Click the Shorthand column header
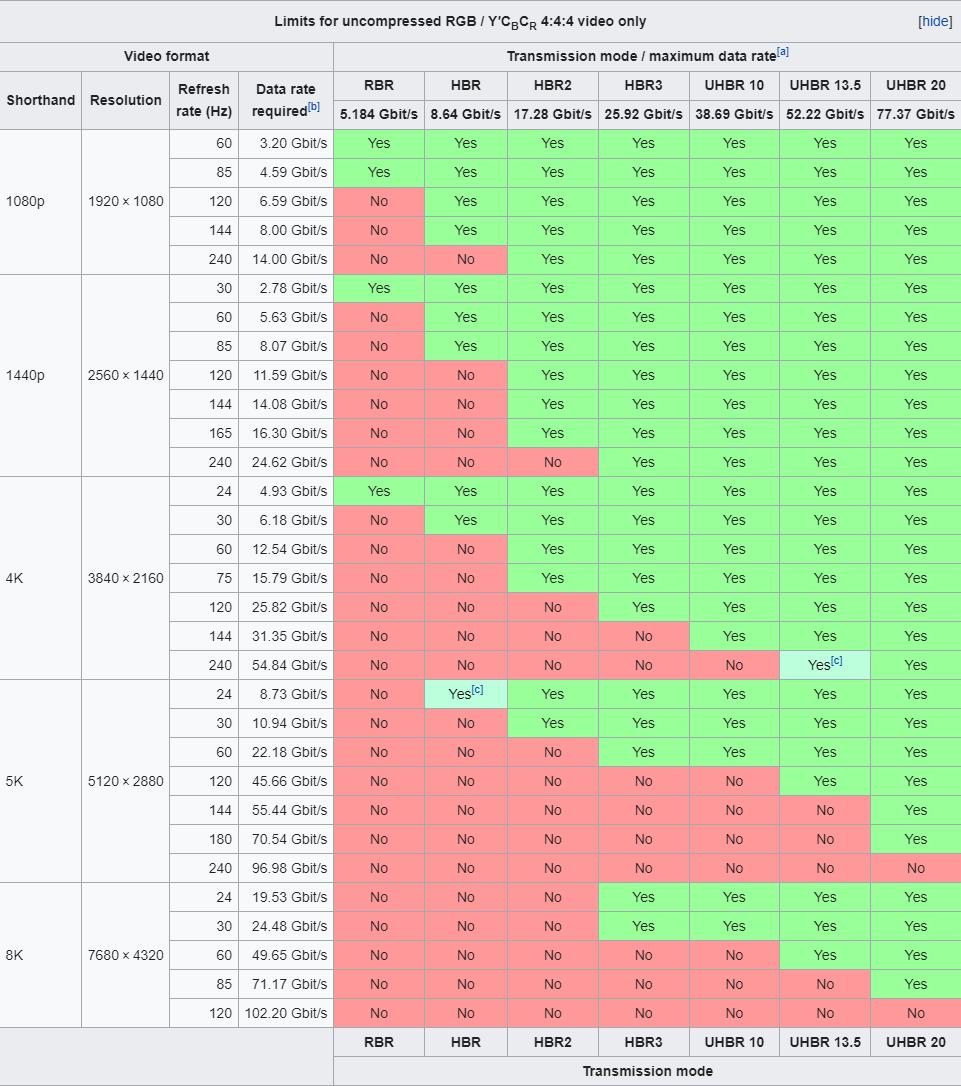 (x=41, y=100)
